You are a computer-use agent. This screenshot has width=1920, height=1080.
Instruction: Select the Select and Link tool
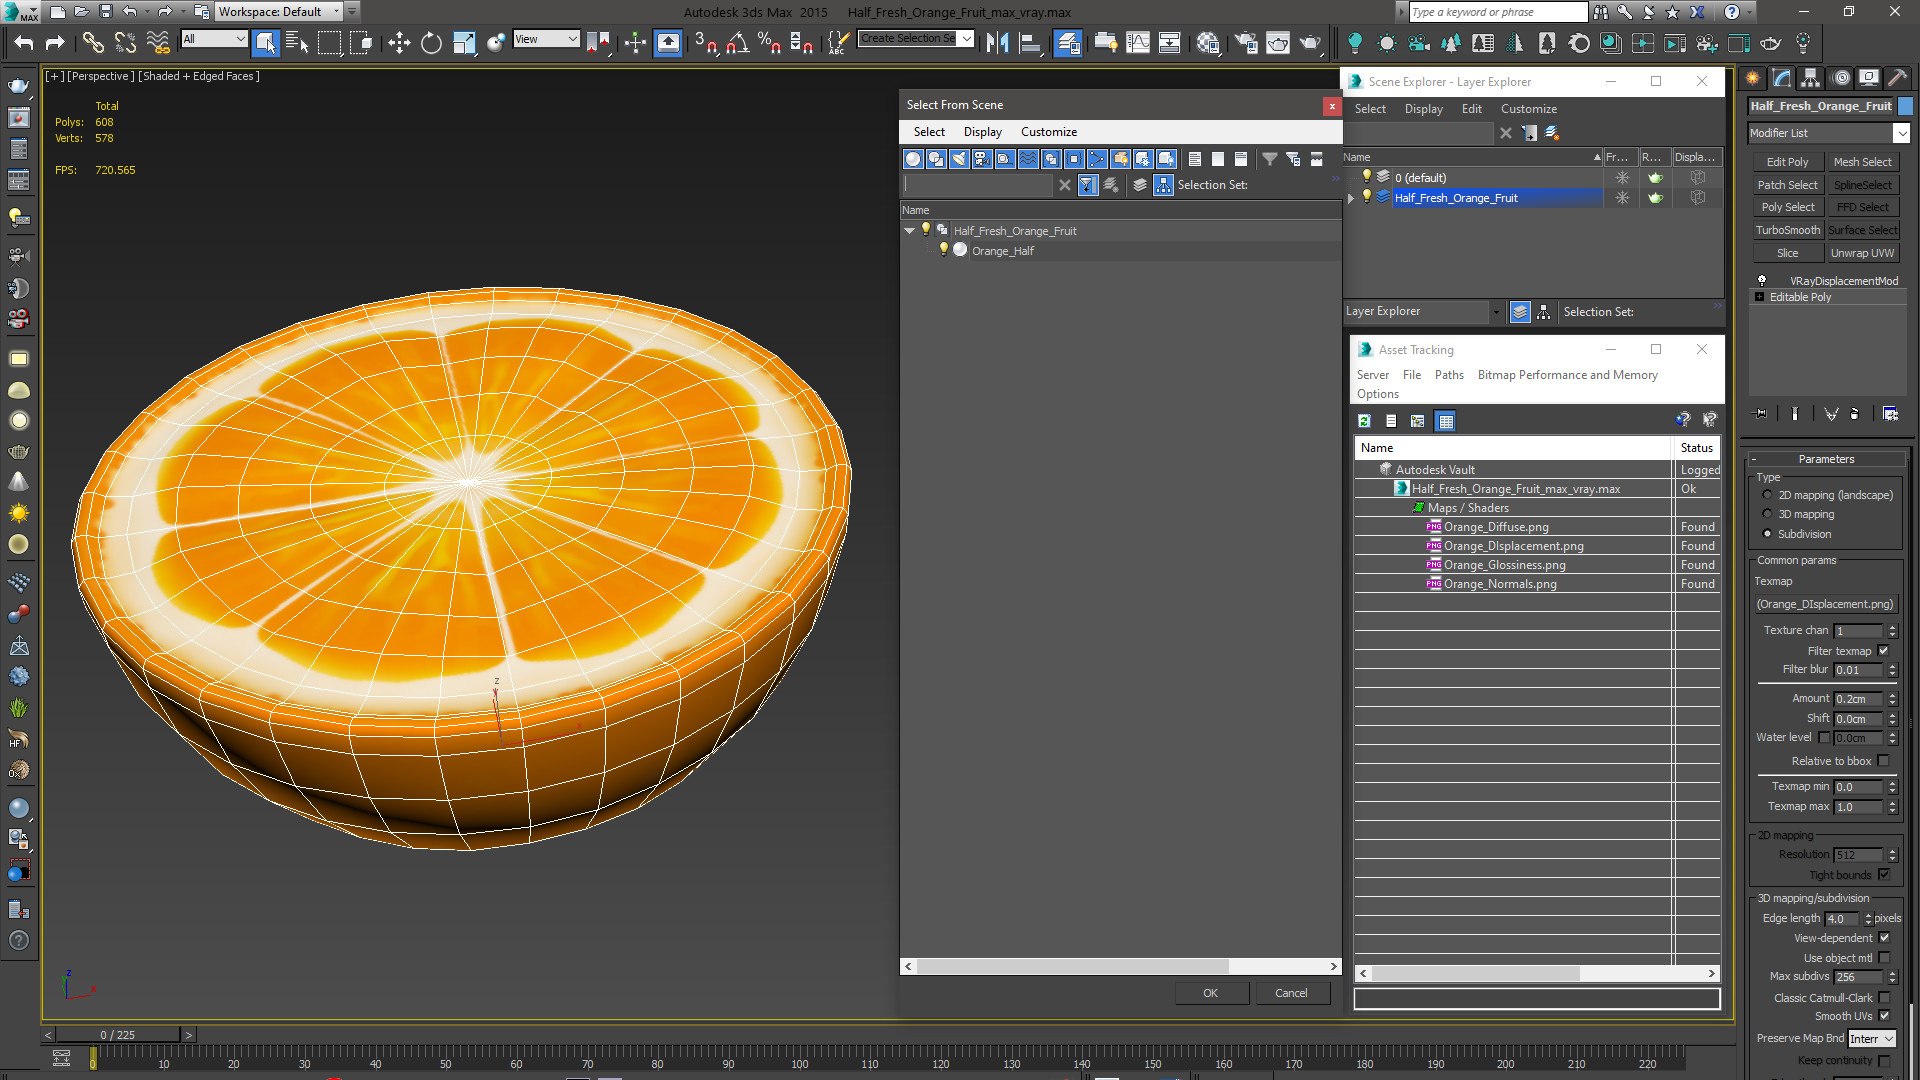point(92,42)
